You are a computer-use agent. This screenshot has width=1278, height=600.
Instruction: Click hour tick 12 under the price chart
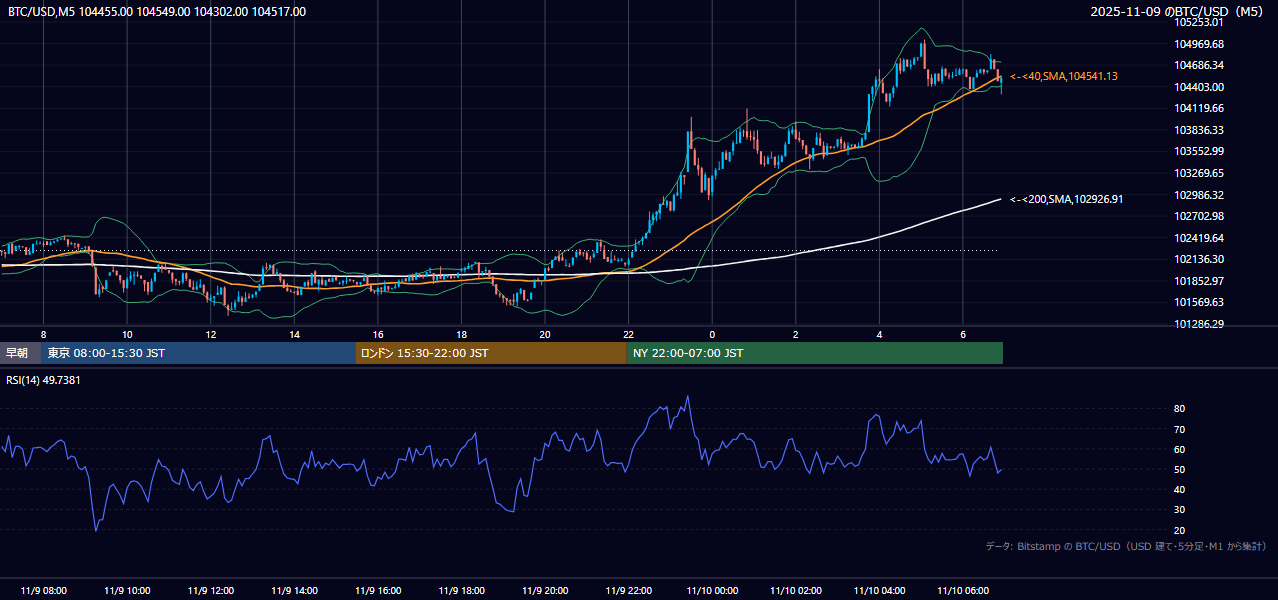point(211,334)
